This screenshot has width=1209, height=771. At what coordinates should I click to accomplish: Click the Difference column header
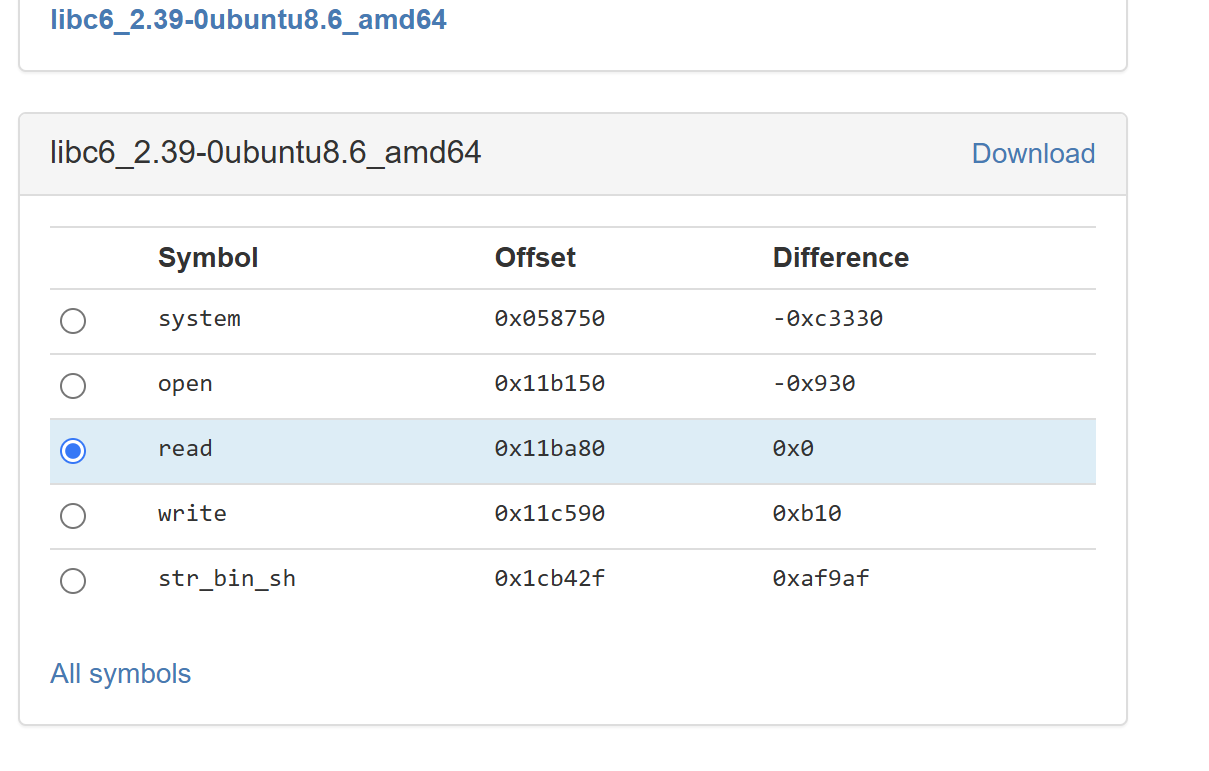[x=840, y=258]
